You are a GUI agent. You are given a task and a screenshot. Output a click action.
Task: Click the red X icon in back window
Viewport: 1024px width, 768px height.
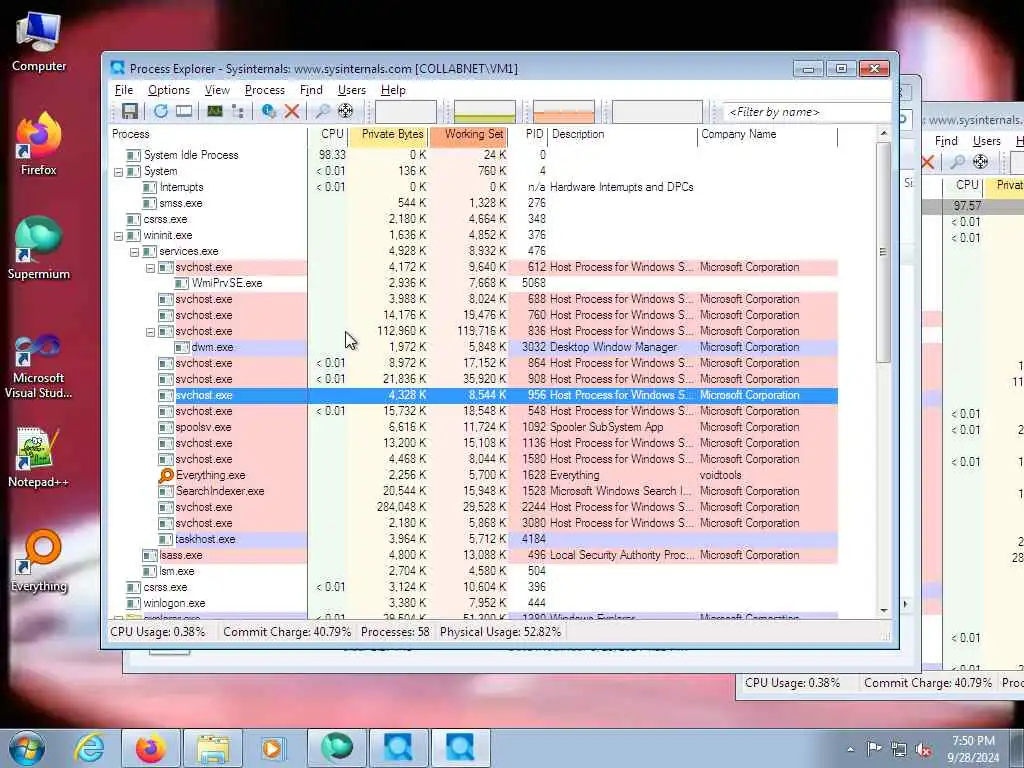click(x=928, y=162)
